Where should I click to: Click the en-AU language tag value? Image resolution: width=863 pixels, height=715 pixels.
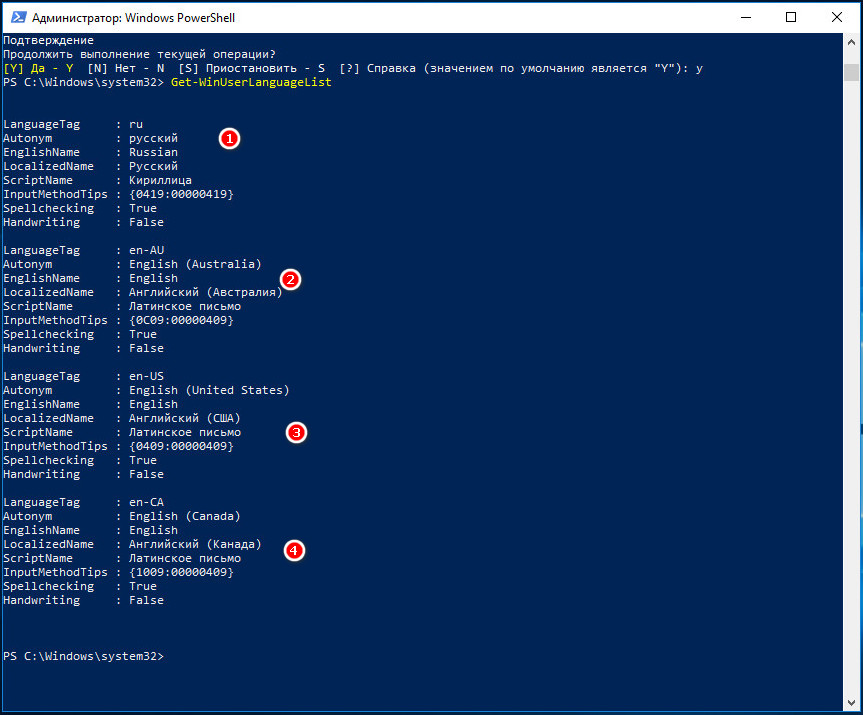tap(146, 250)
